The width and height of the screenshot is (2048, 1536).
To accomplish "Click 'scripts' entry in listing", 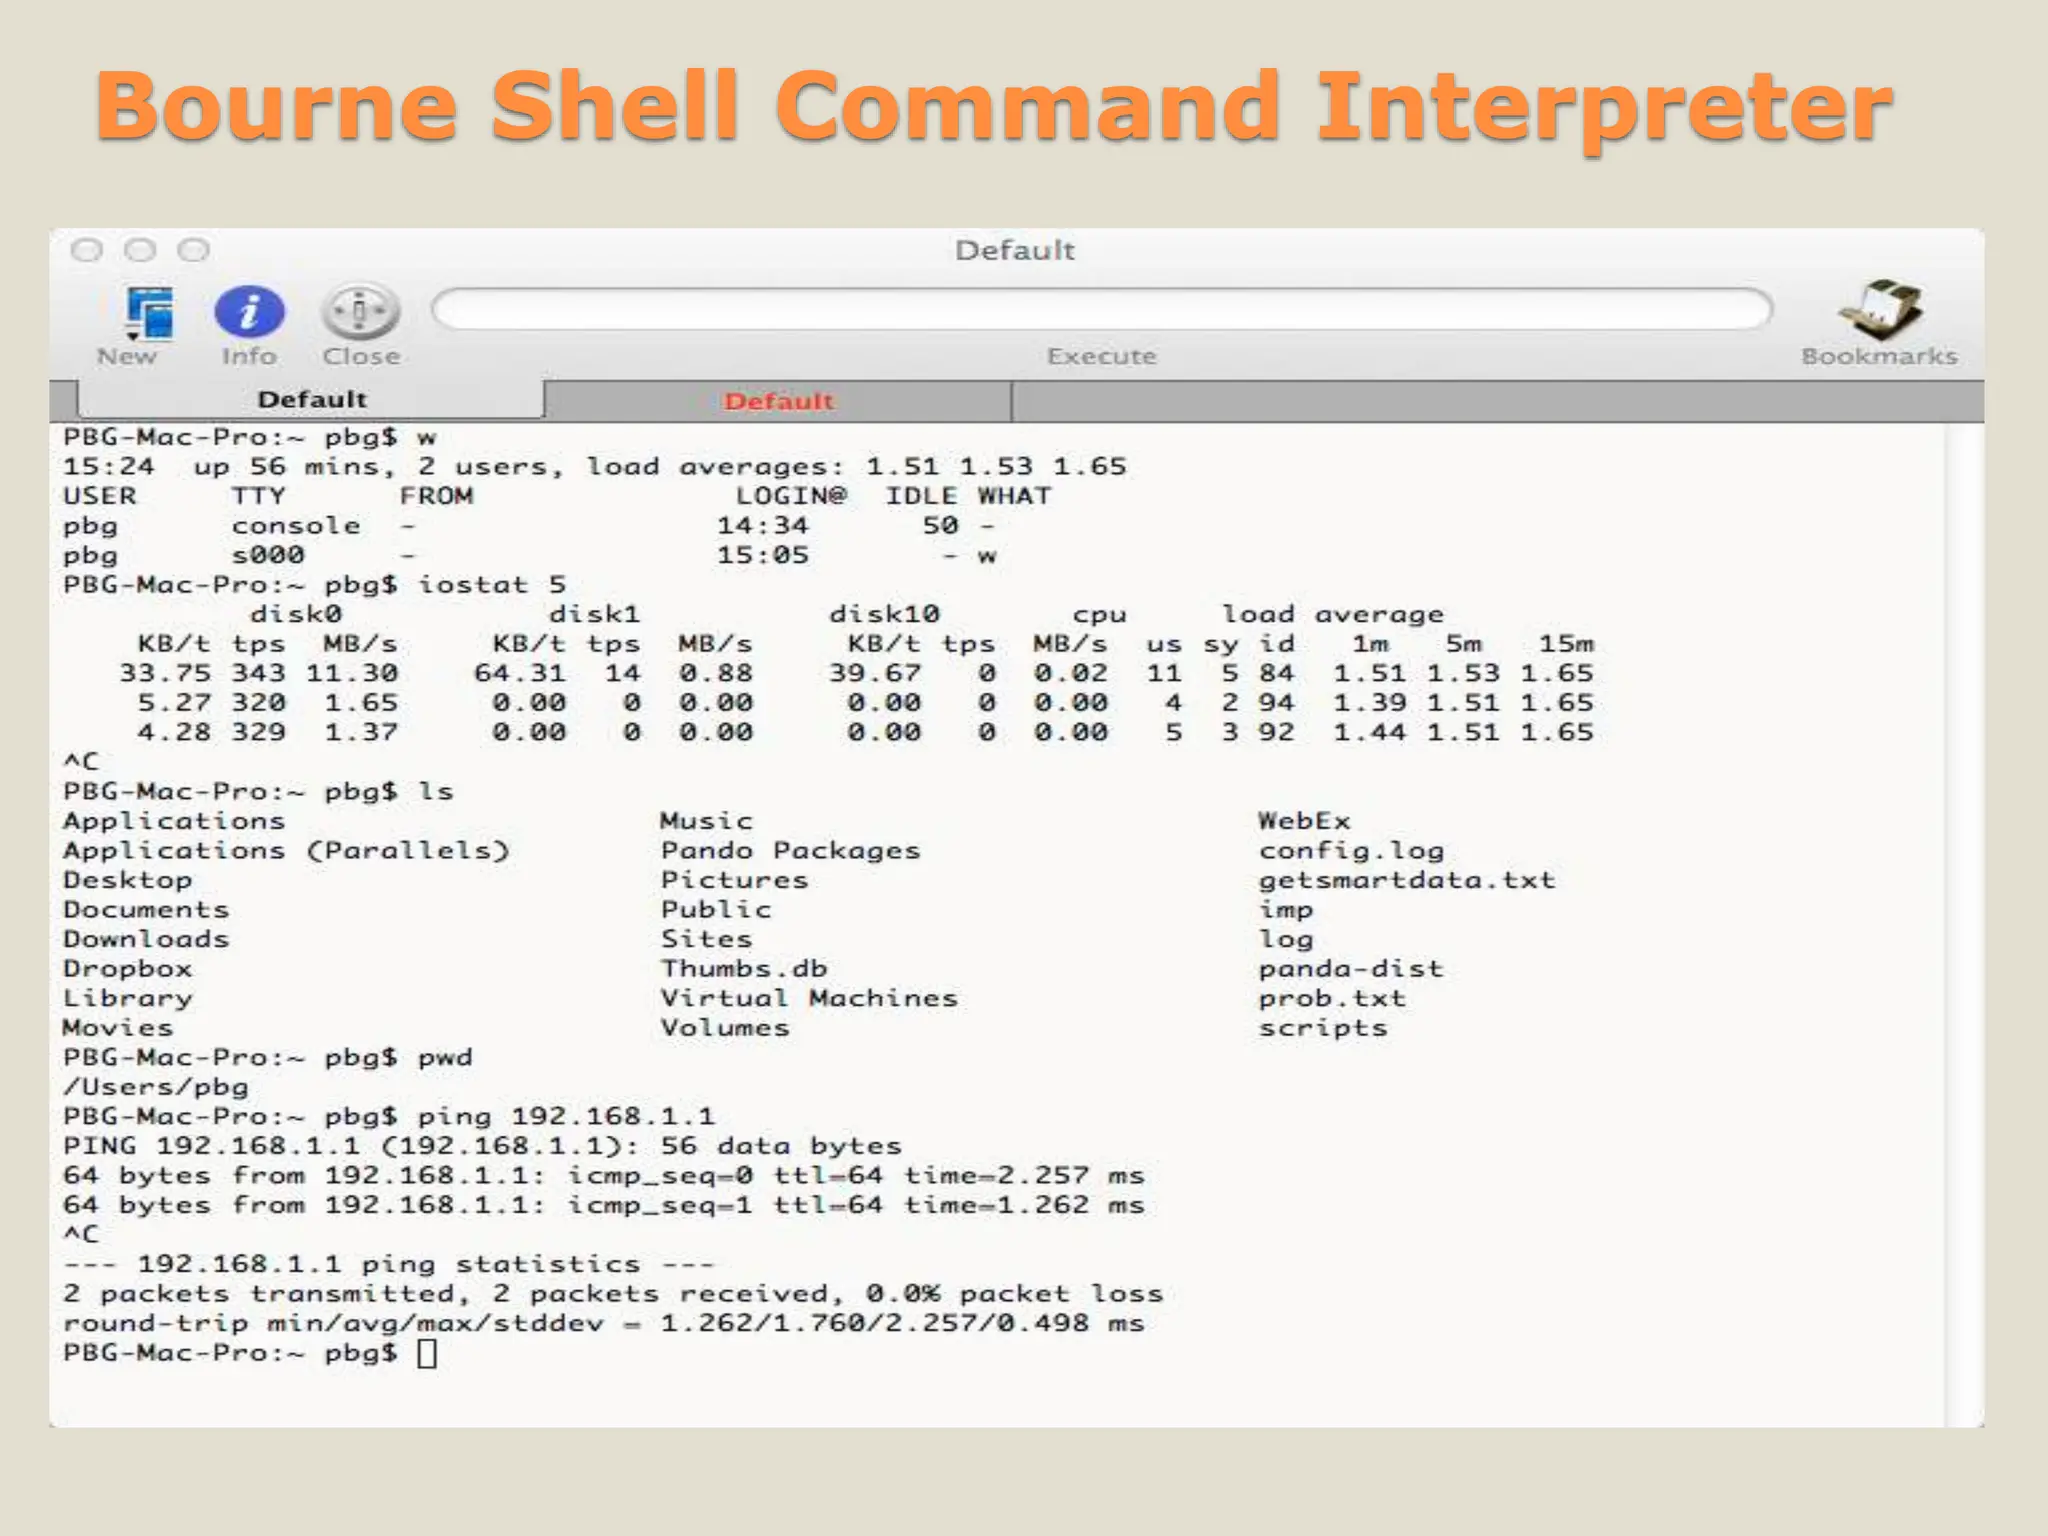I will 1323,1028.
